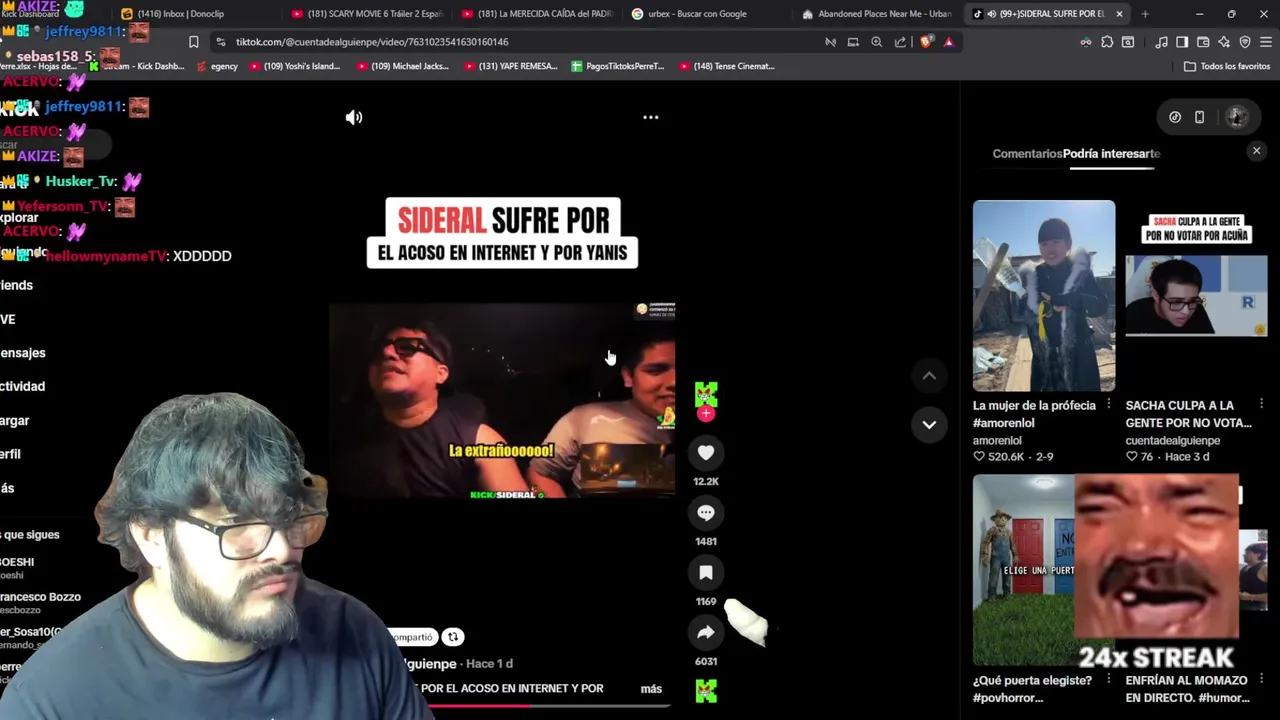Viewport: 1280px width, 720px height.
Task: Switch to 'Abandoned Places Near Me' tab
Action: (877, 14)
